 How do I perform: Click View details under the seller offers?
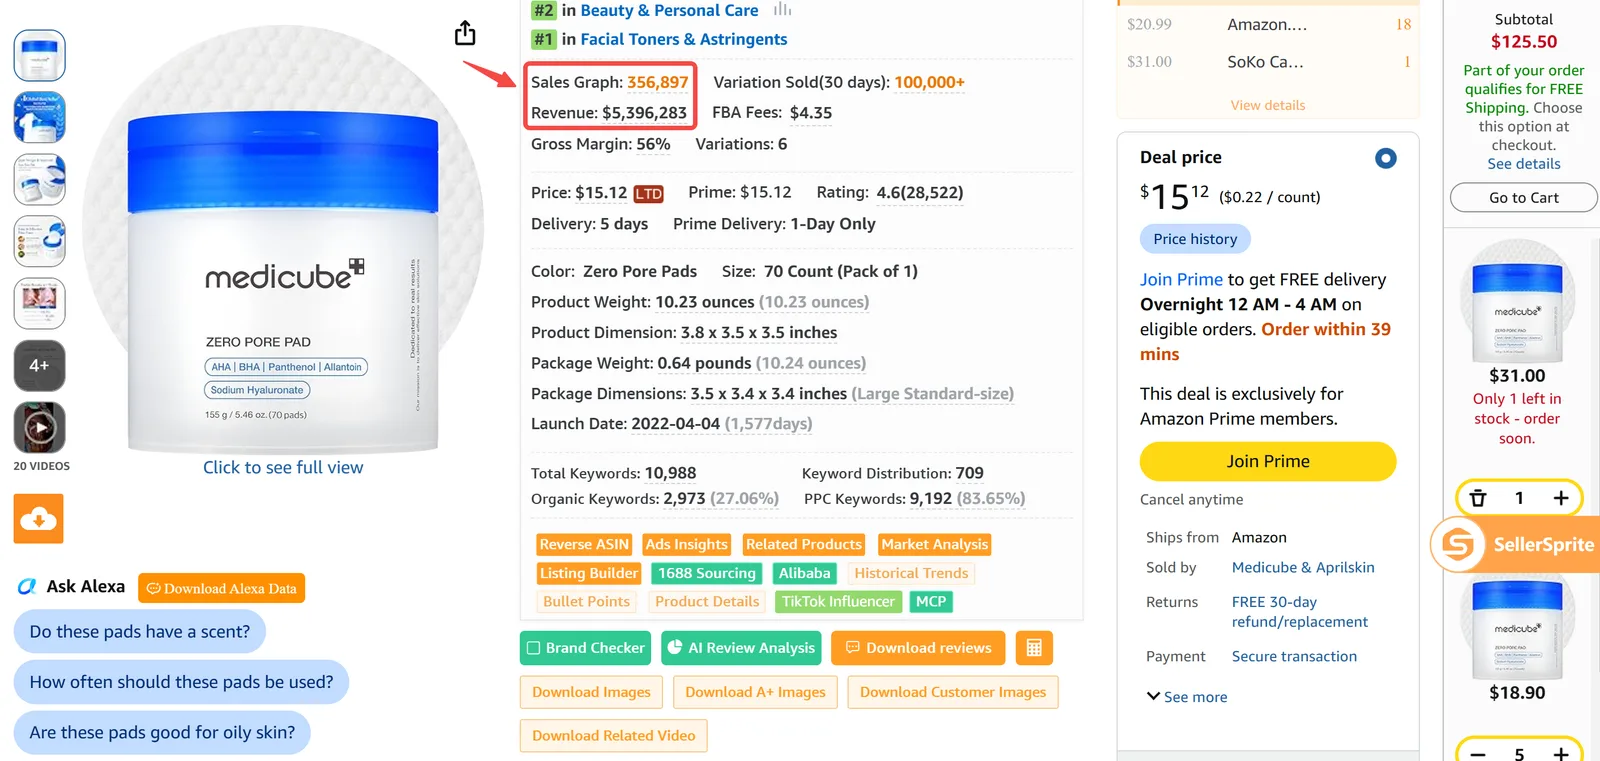click(1268, 105)
